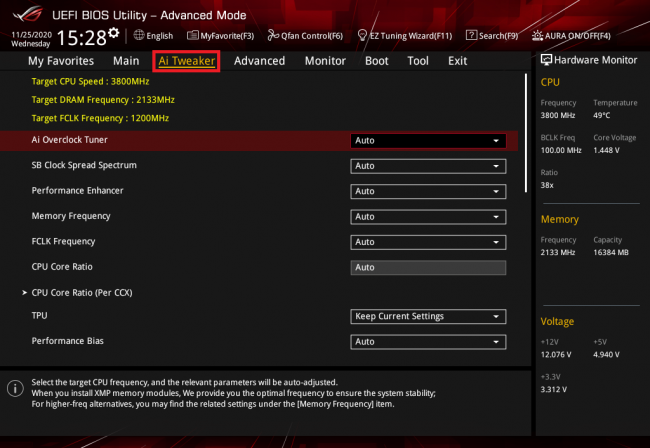Click Memory section heading in monitor
650x448 pixels.
tap(560, 219)
